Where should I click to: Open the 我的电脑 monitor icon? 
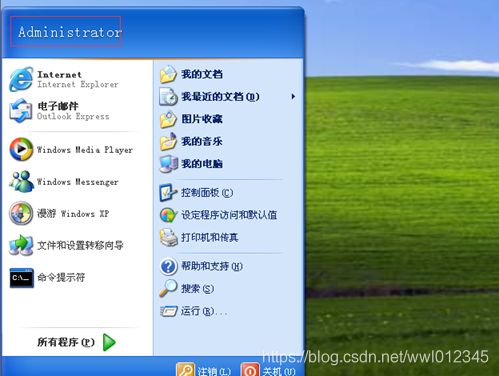(168, 164)
